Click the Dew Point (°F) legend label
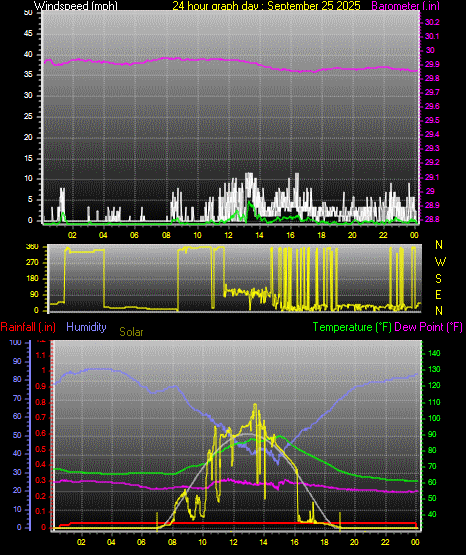Image resolution: width=466 pixels, height=555 pixels. 428,327
